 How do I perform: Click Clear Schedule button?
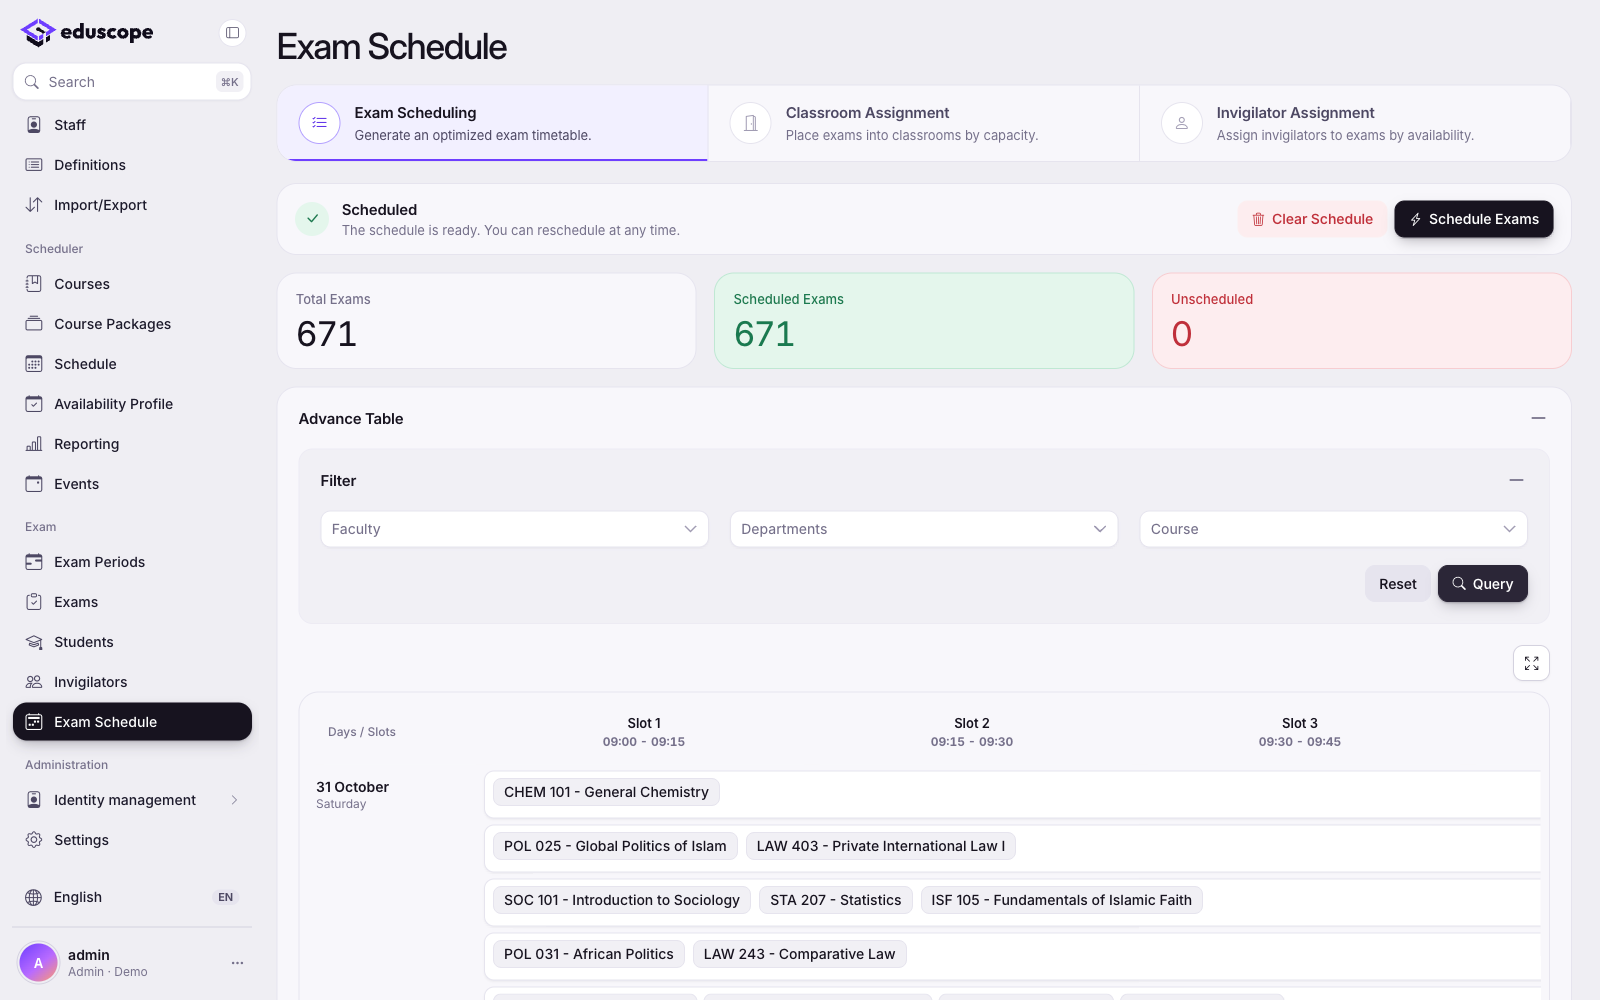click(x=1312, y=219)
